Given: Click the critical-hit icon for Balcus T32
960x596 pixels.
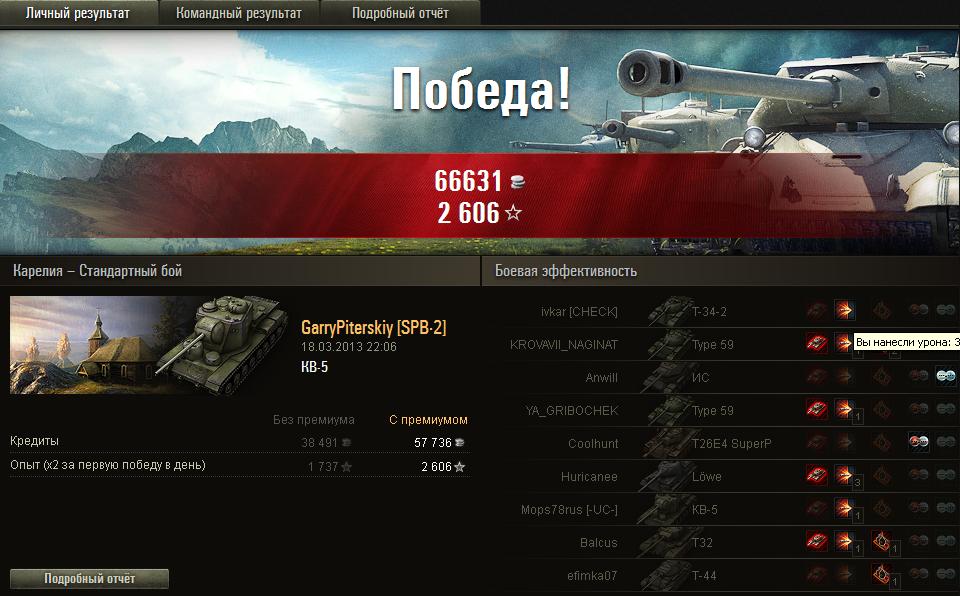Looking at the screenshot, I should pyautogui.click(x=881, y=541).
